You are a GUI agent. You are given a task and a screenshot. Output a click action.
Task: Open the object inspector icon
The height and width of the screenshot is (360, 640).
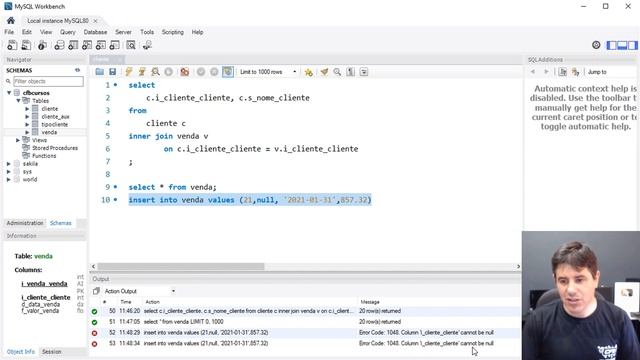[42, 45]
